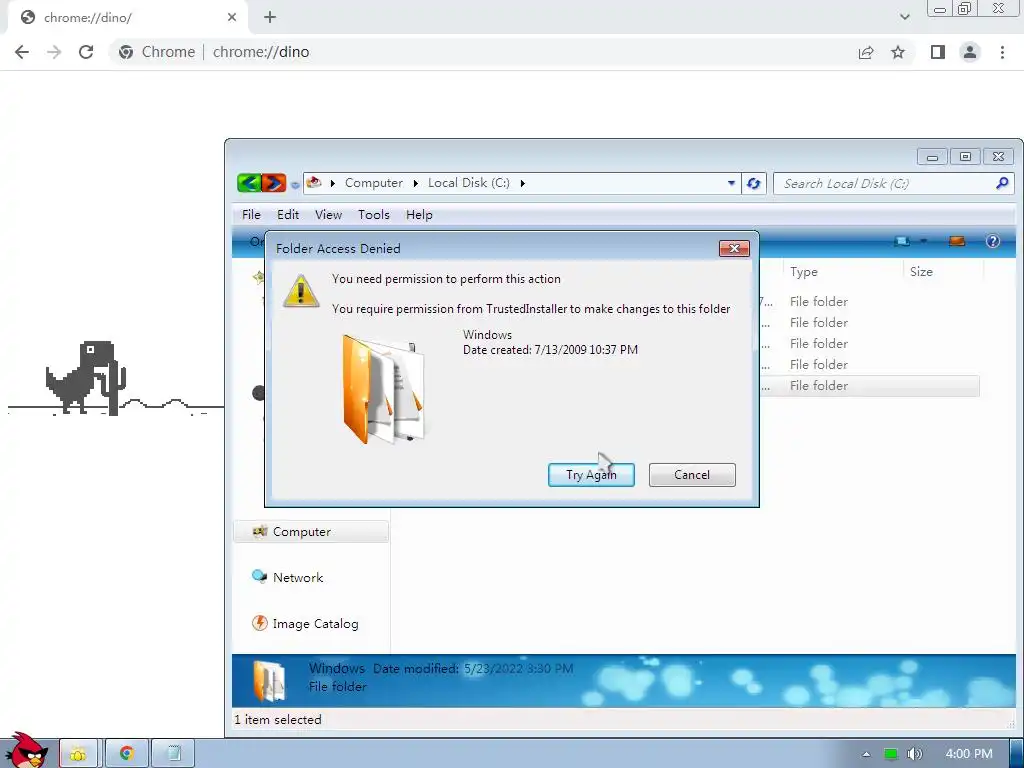The image size is (1024, 768).
Task: Reload the chrome://dino page
Action: (86, 52)
